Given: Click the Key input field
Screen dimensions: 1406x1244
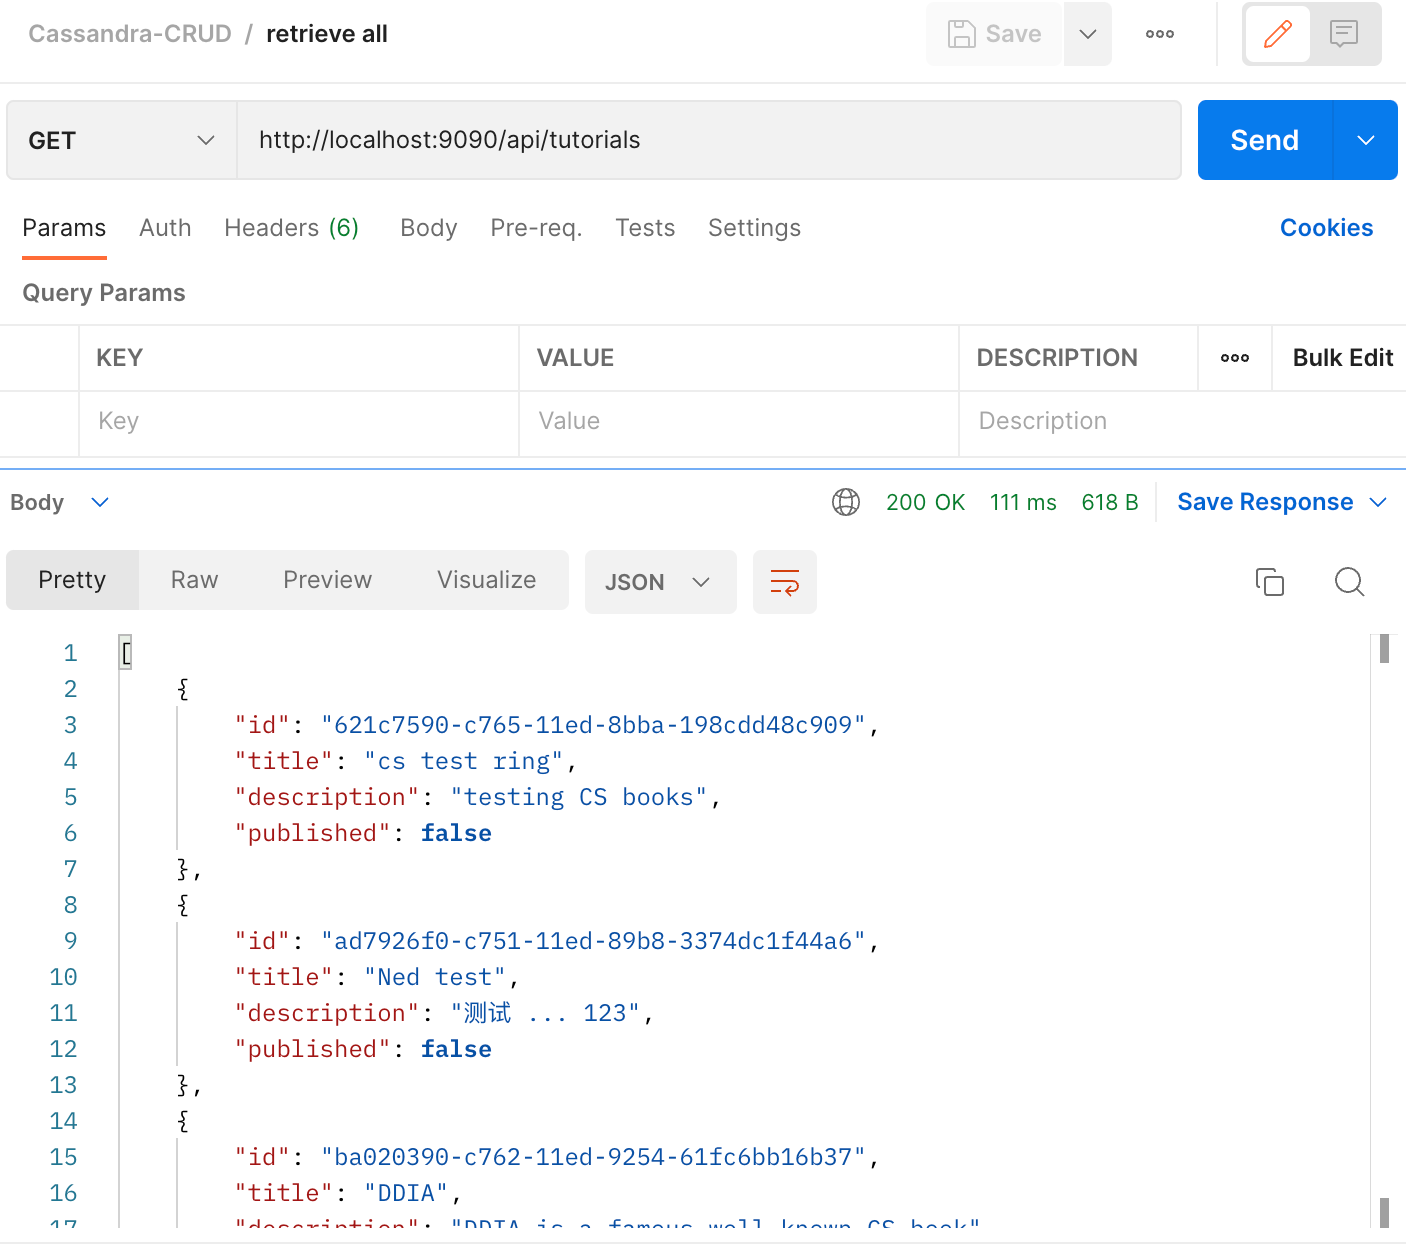Looking at the screenshot, I should pos(299,421).
